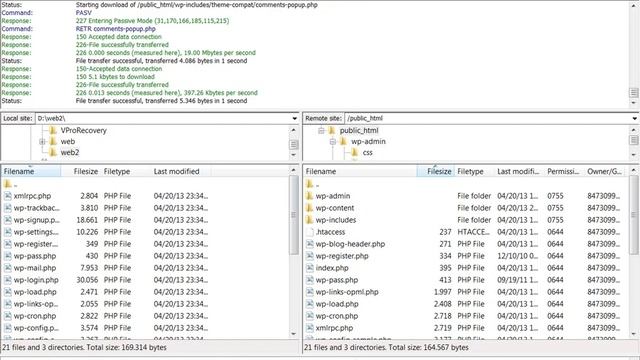The image size is (640, 360).
Task: Click the wp-blog-header.php file icon
Action: [309, 244]
